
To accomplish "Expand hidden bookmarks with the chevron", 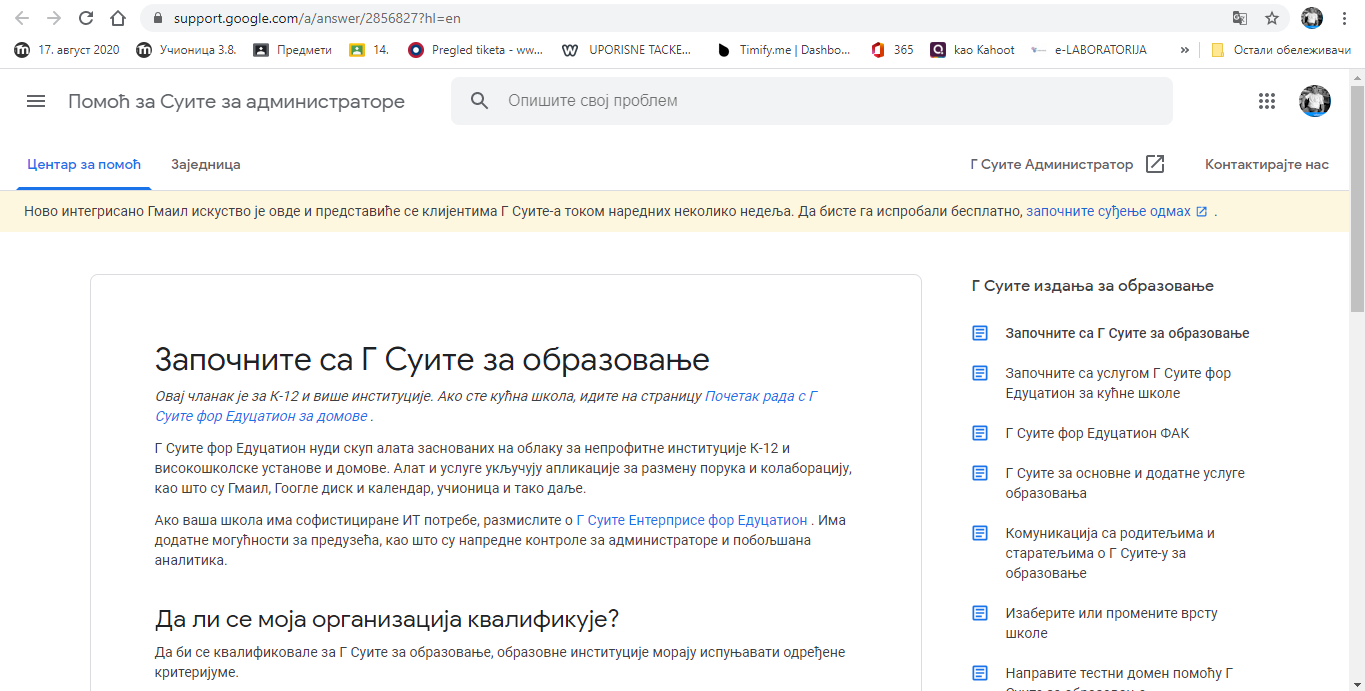I will click(x=1185, y=49).
